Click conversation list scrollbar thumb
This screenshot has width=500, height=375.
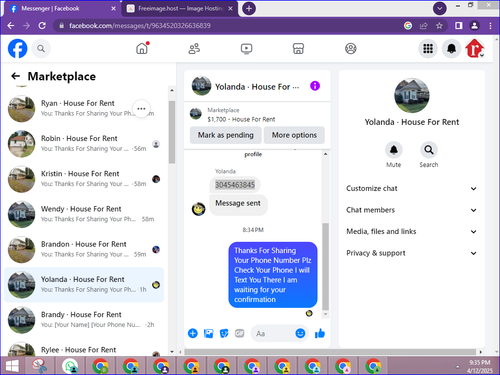[172, 132]
